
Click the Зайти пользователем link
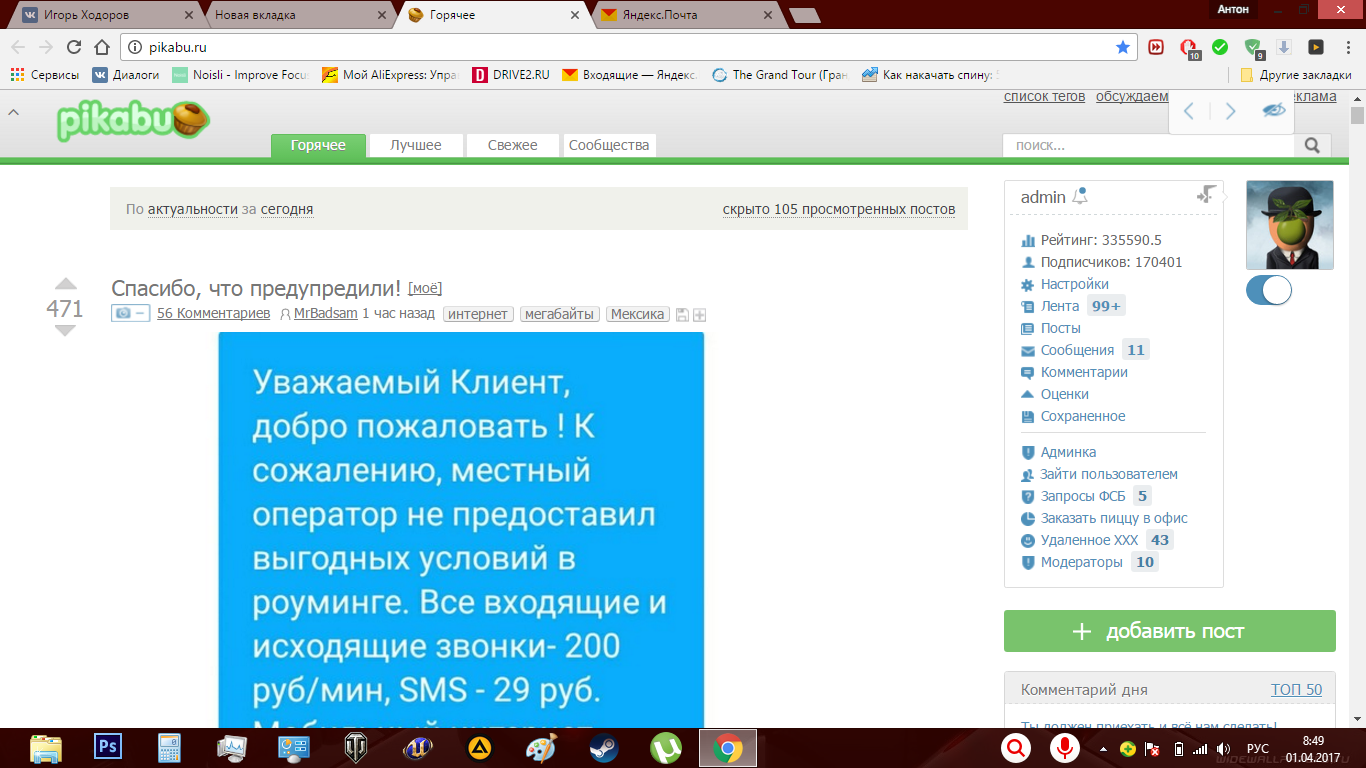[x=1109, y=474]
